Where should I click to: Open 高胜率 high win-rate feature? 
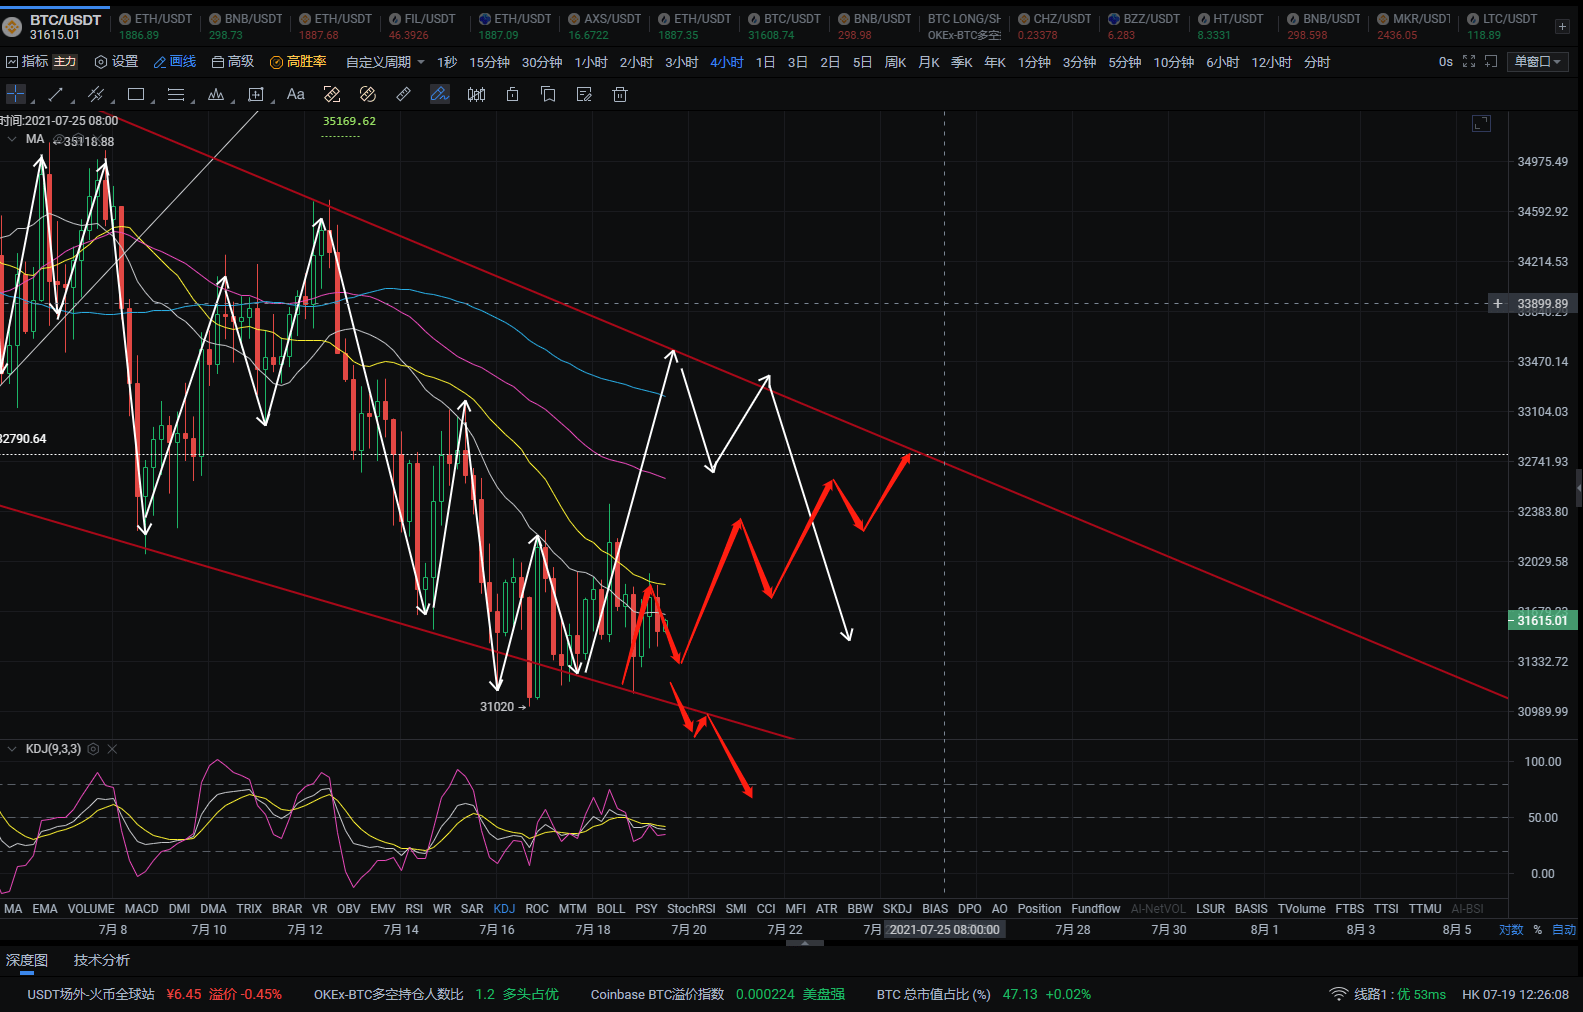pyautogui.click(x=298, y=62)
